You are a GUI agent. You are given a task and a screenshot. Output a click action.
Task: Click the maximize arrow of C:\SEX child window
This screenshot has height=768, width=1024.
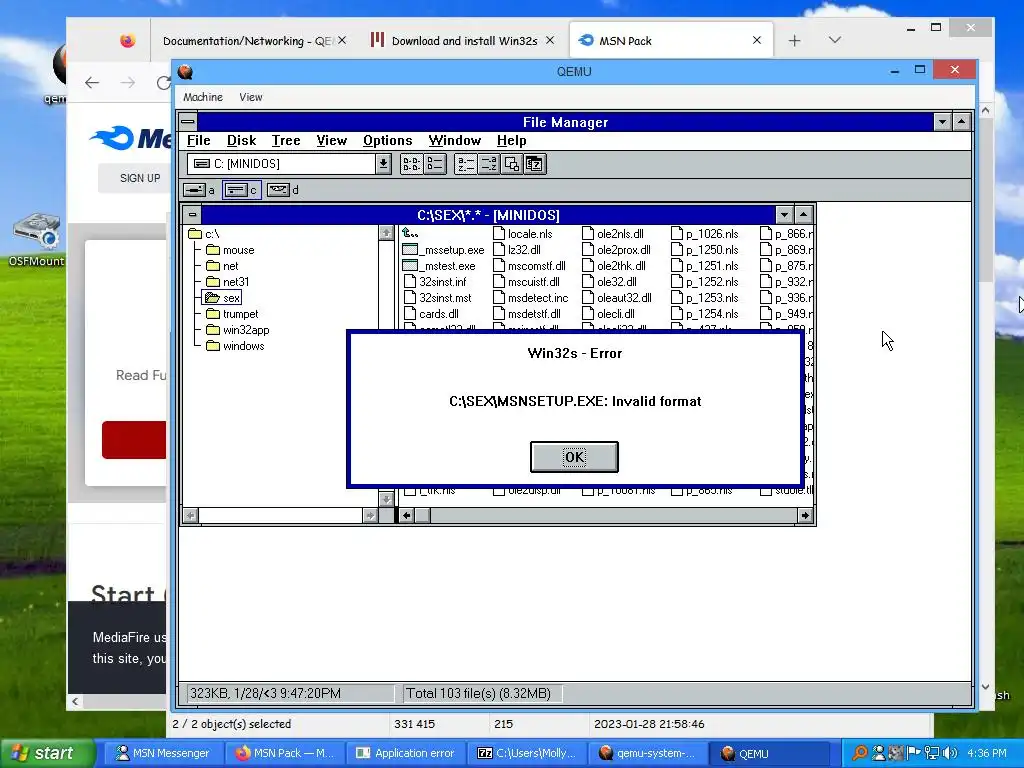point(804,214)
